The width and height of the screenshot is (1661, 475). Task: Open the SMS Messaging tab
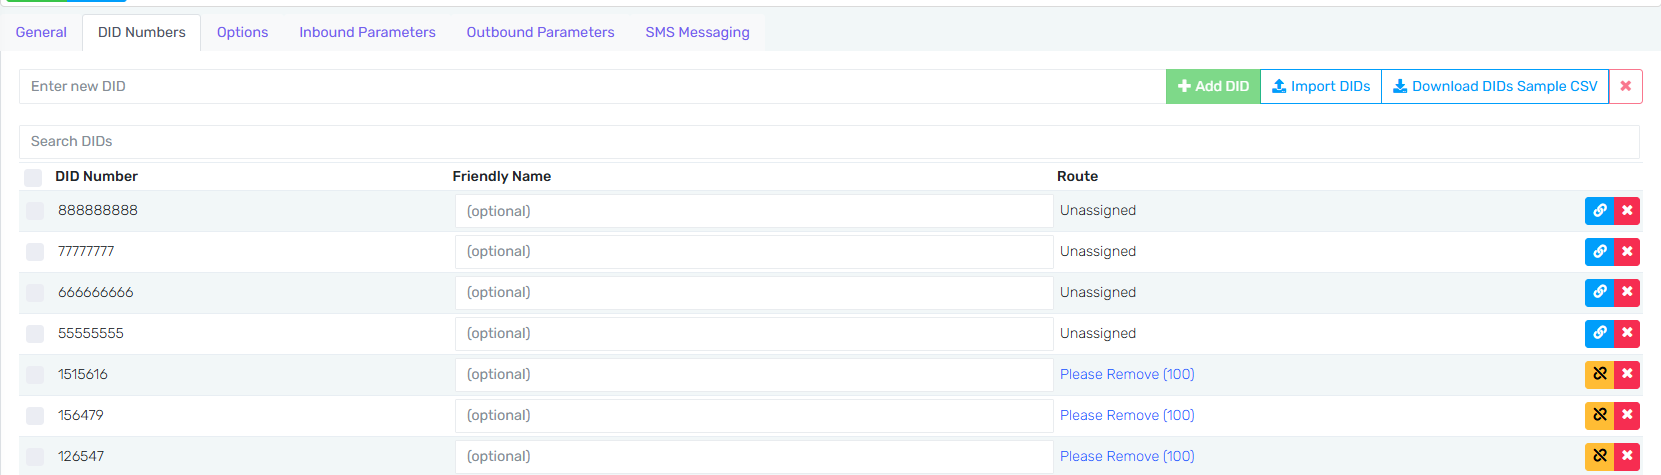[x=697, y=32]
